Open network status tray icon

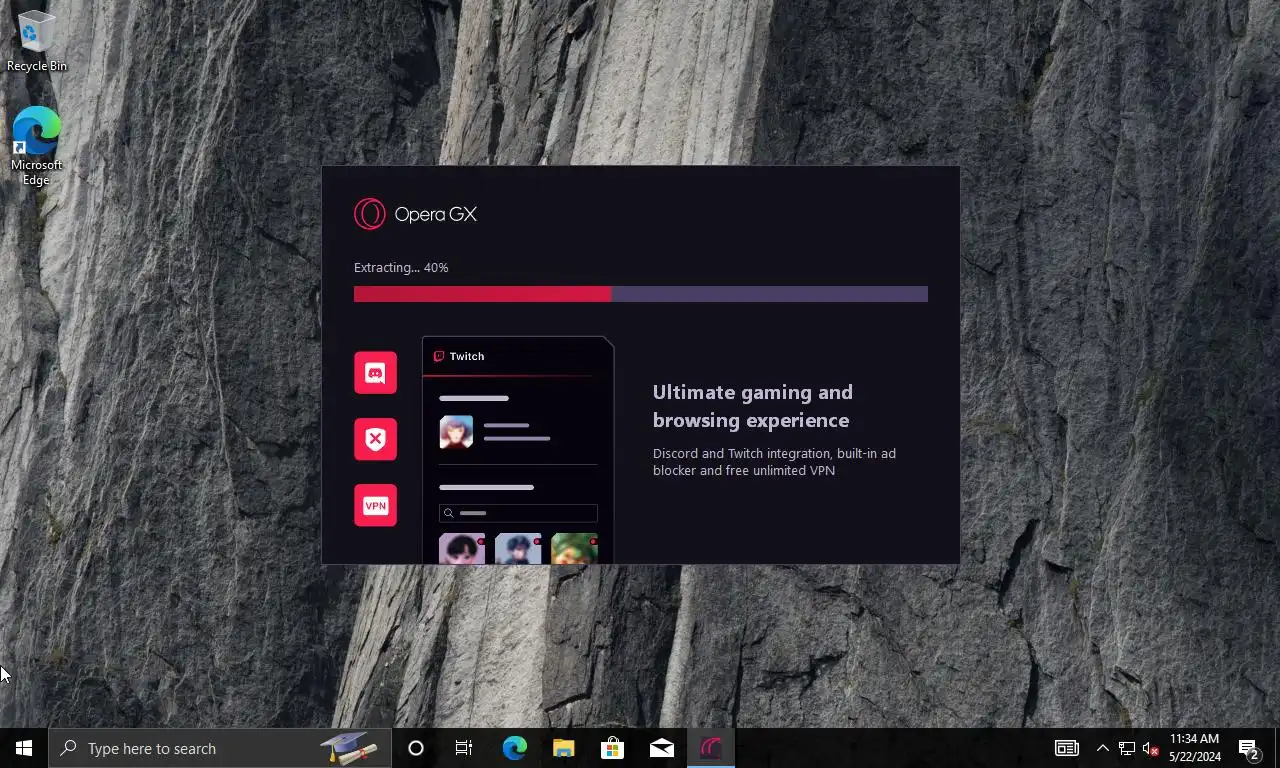pyautogui.click(x=1127, y=748)
